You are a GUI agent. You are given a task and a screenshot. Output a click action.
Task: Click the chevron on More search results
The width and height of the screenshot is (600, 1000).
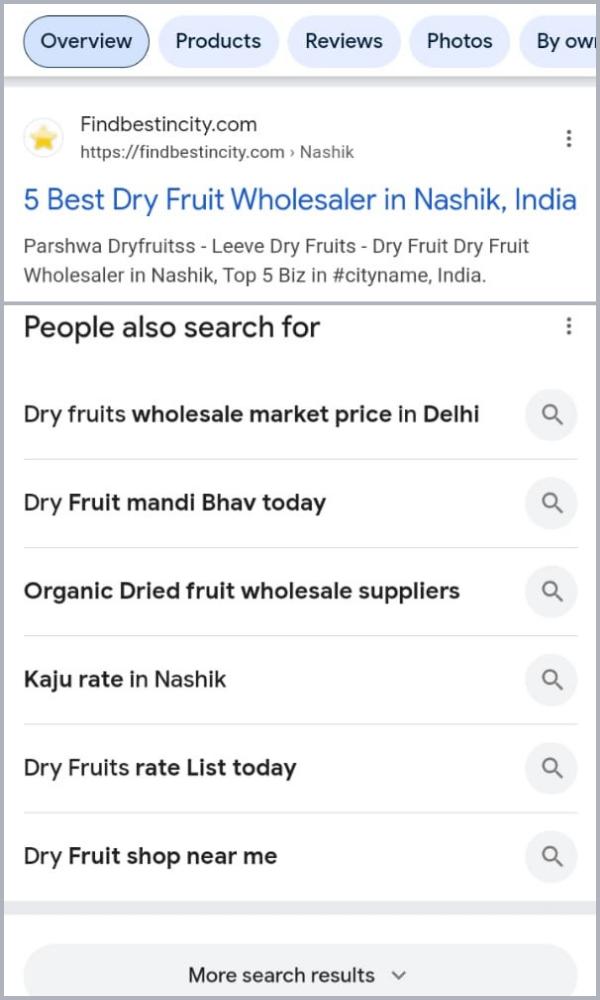point(397,975)
